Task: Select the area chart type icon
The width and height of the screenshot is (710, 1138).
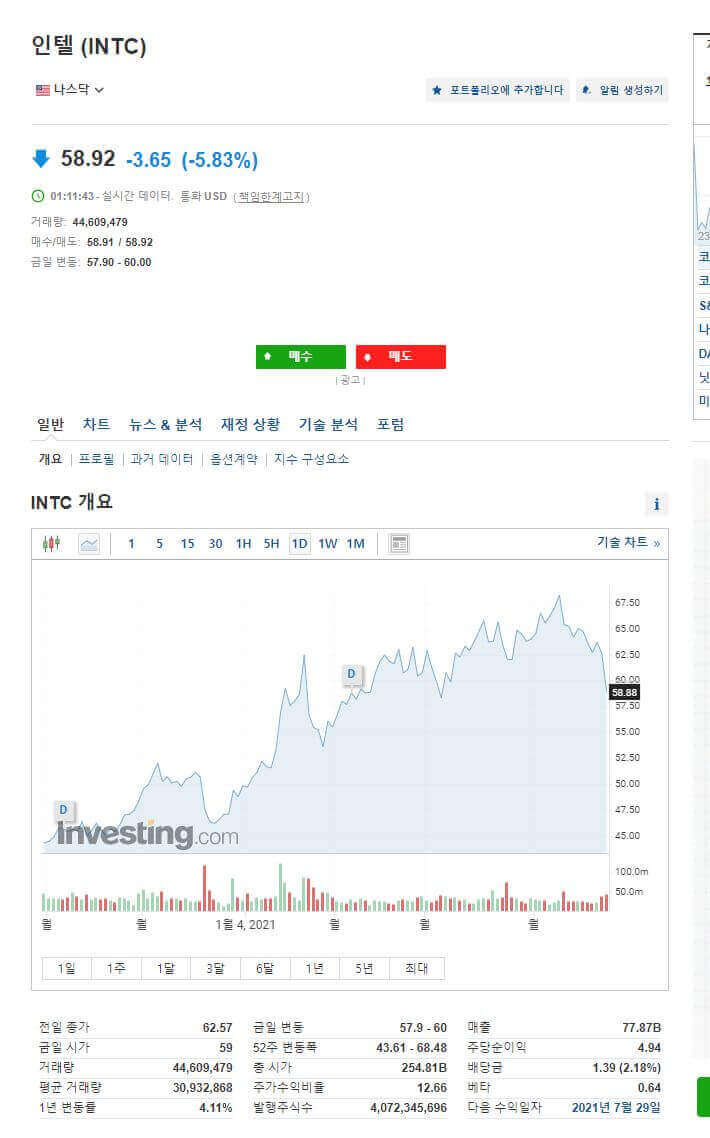Action: [x=89, y=544]
